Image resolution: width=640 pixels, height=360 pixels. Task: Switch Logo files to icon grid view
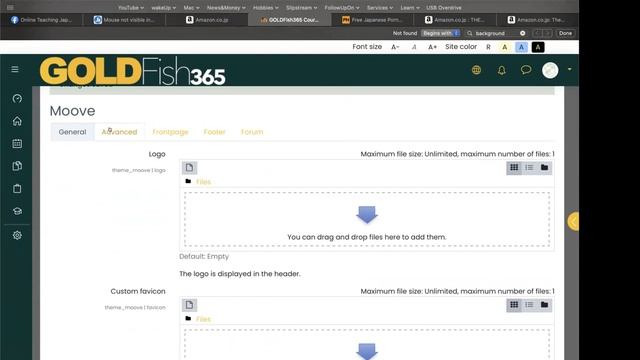tap(514, 167)
